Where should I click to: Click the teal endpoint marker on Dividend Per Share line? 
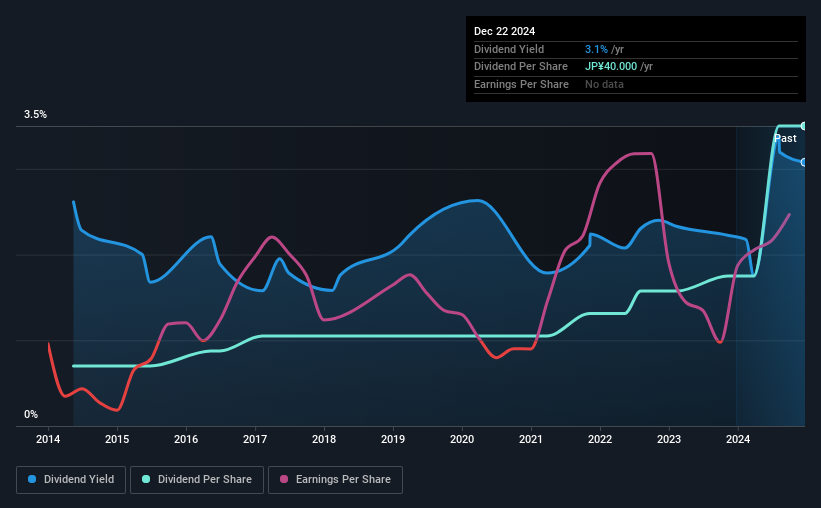[x=804, y=126]
